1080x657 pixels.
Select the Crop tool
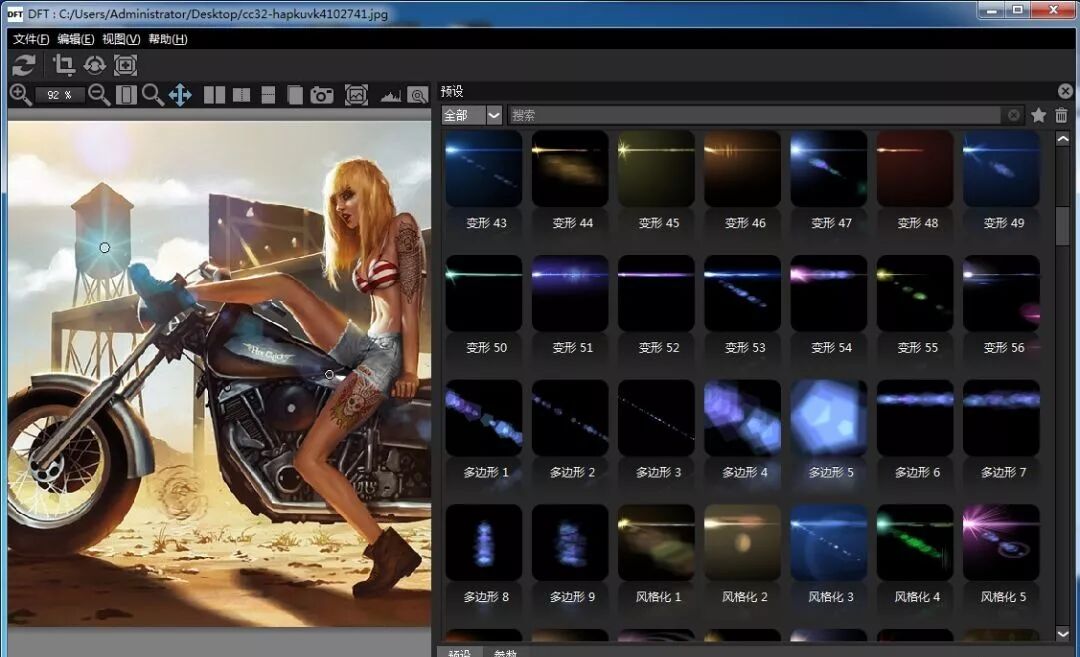[x=62, y=65]
